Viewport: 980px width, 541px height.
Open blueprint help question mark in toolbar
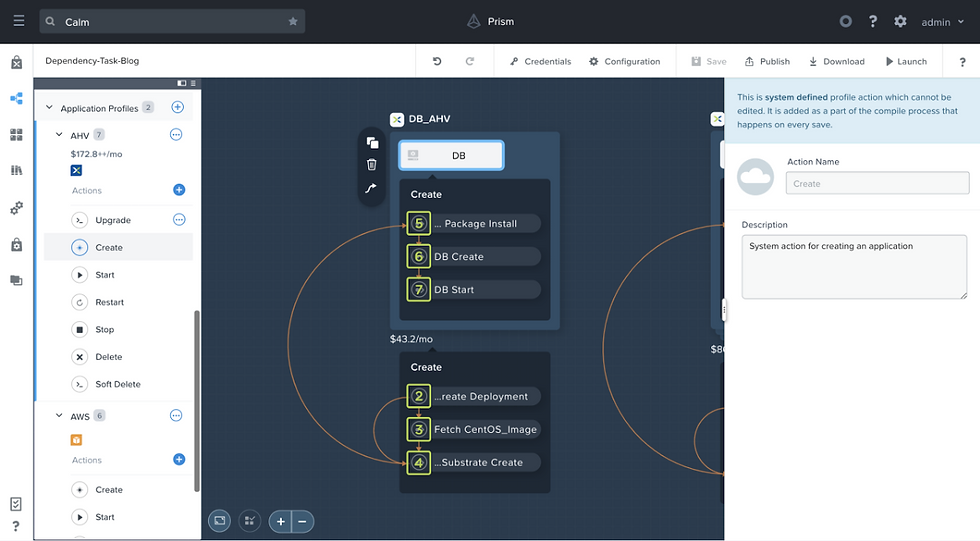point(962,62)
